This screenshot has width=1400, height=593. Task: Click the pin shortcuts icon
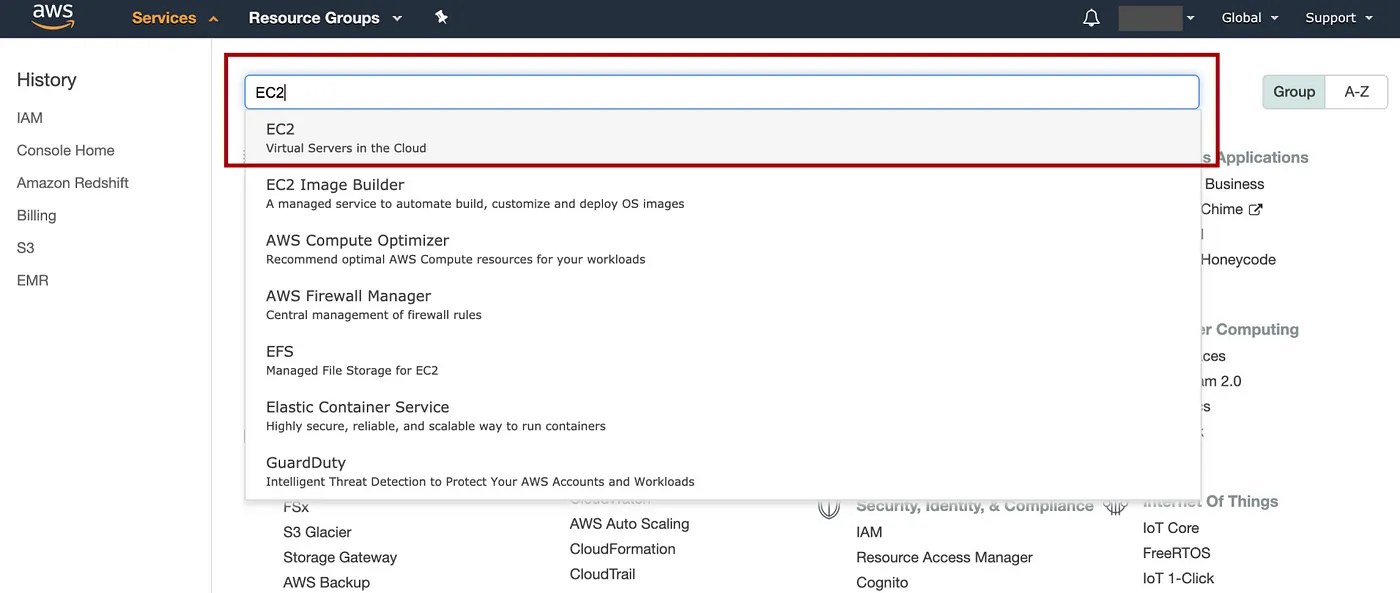(441, 17)
